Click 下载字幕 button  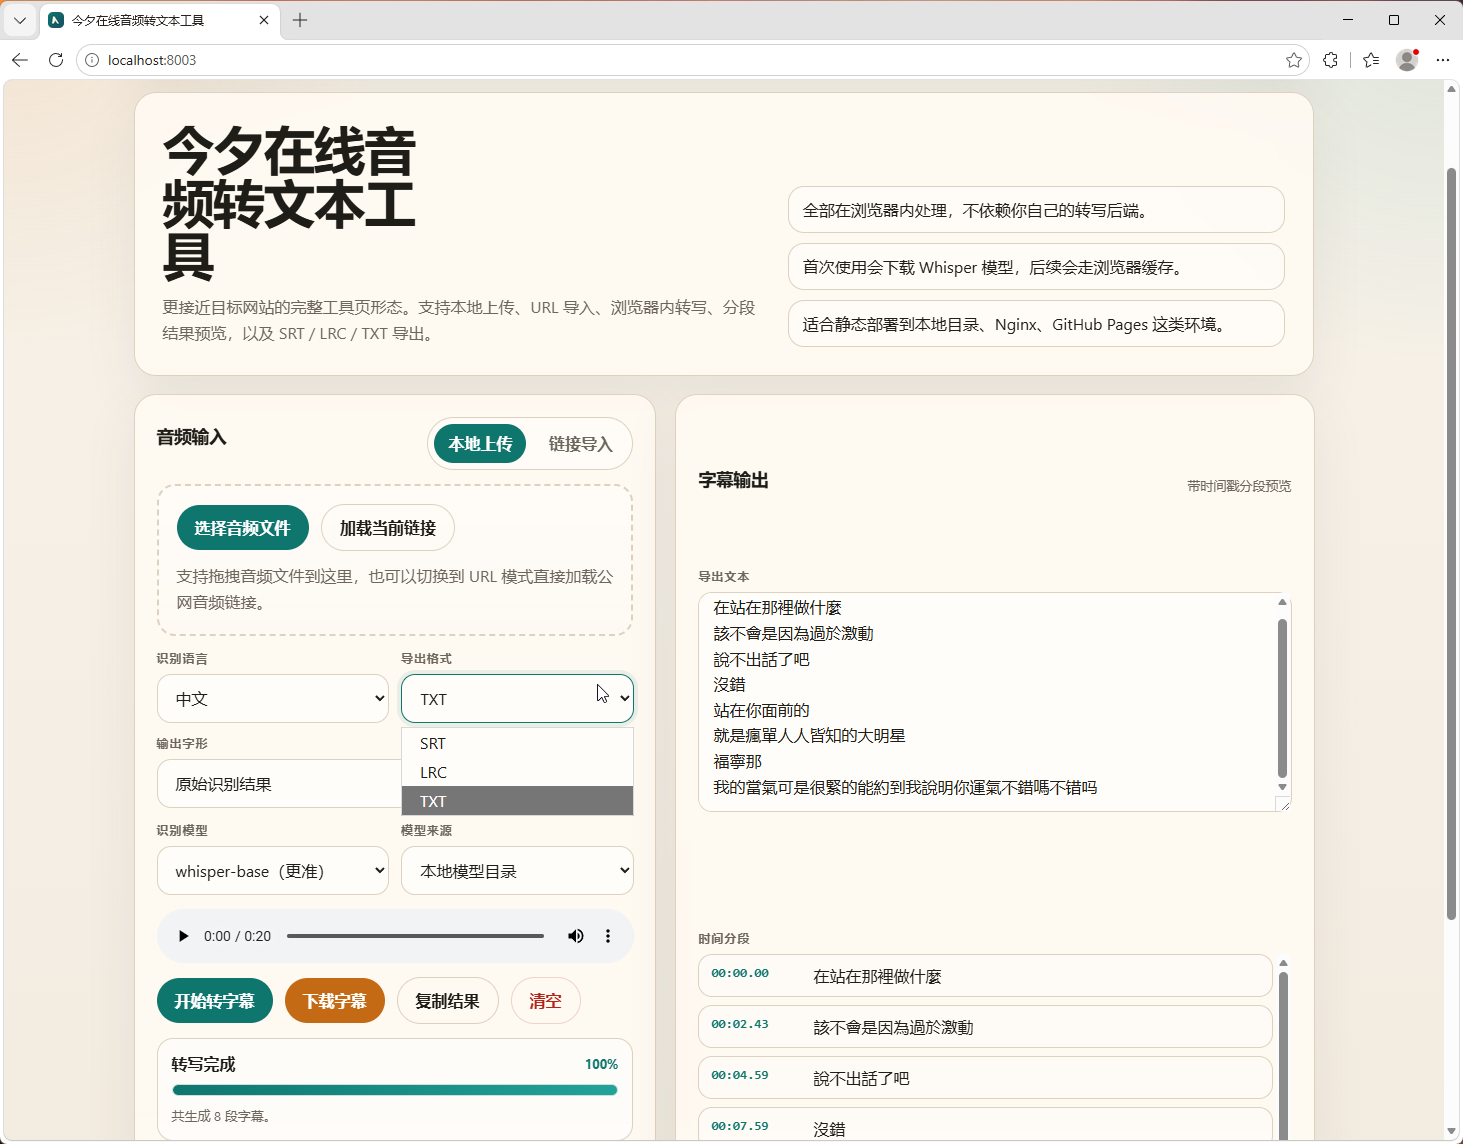(x=335, y=1001)
